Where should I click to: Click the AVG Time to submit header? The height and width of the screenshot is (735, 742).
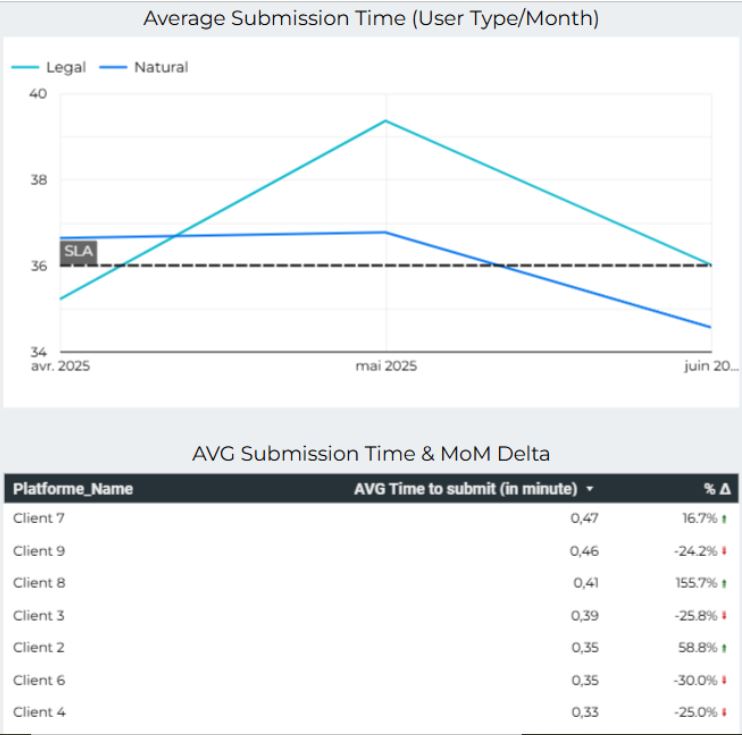click(466, 489)
